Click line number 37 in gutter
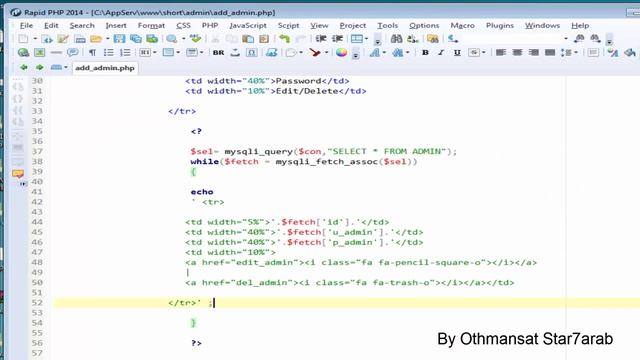The width and height of the screenshot is (640, 360). tap(37, 151)
